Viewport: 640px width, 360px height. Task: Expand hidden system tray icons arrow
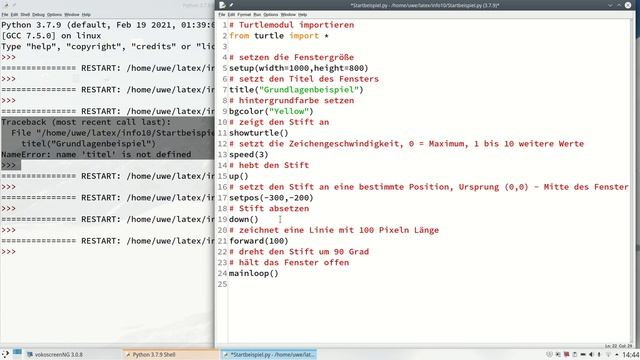click(617, 355)
